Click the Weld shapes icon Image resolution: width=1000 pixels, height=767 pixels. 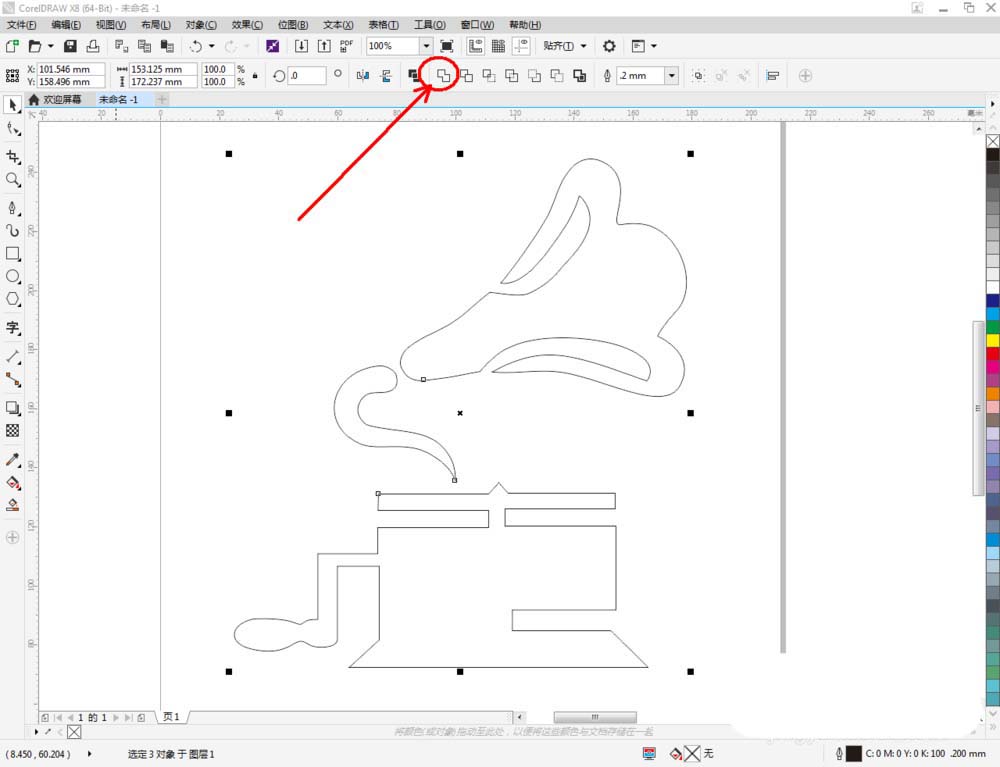click(x=443, y=75)
